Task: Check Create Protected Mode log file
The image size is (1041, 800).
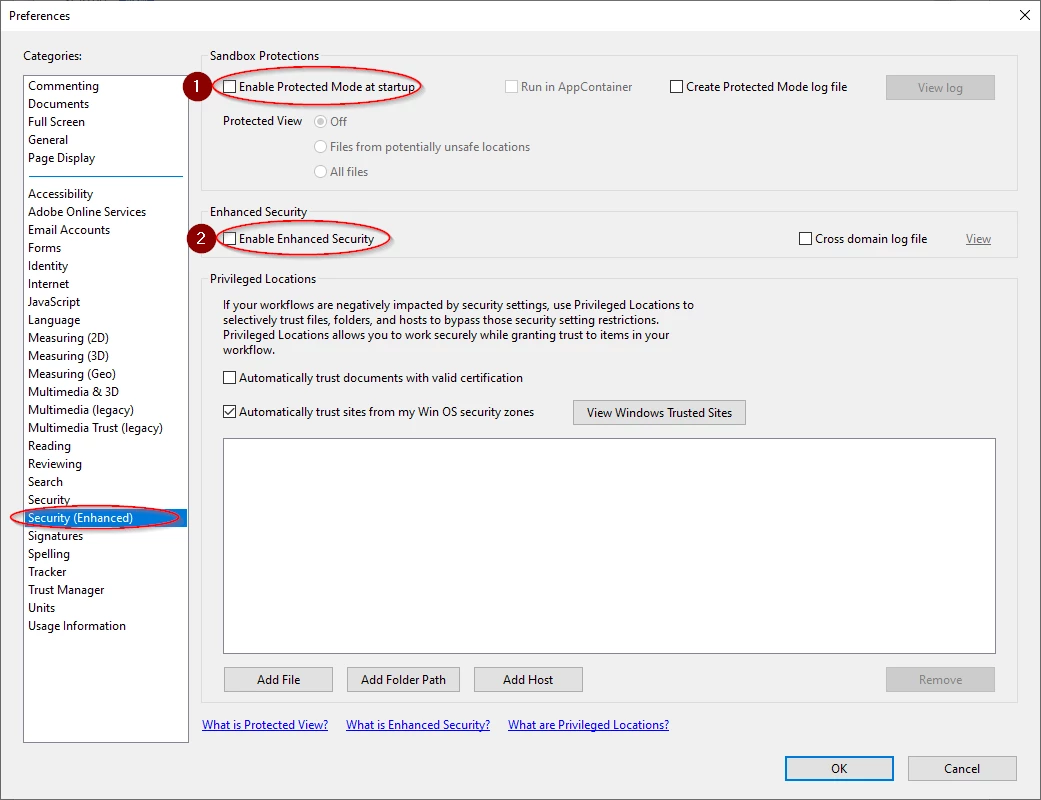Action: pyautogui.click(x=677, y=87)
